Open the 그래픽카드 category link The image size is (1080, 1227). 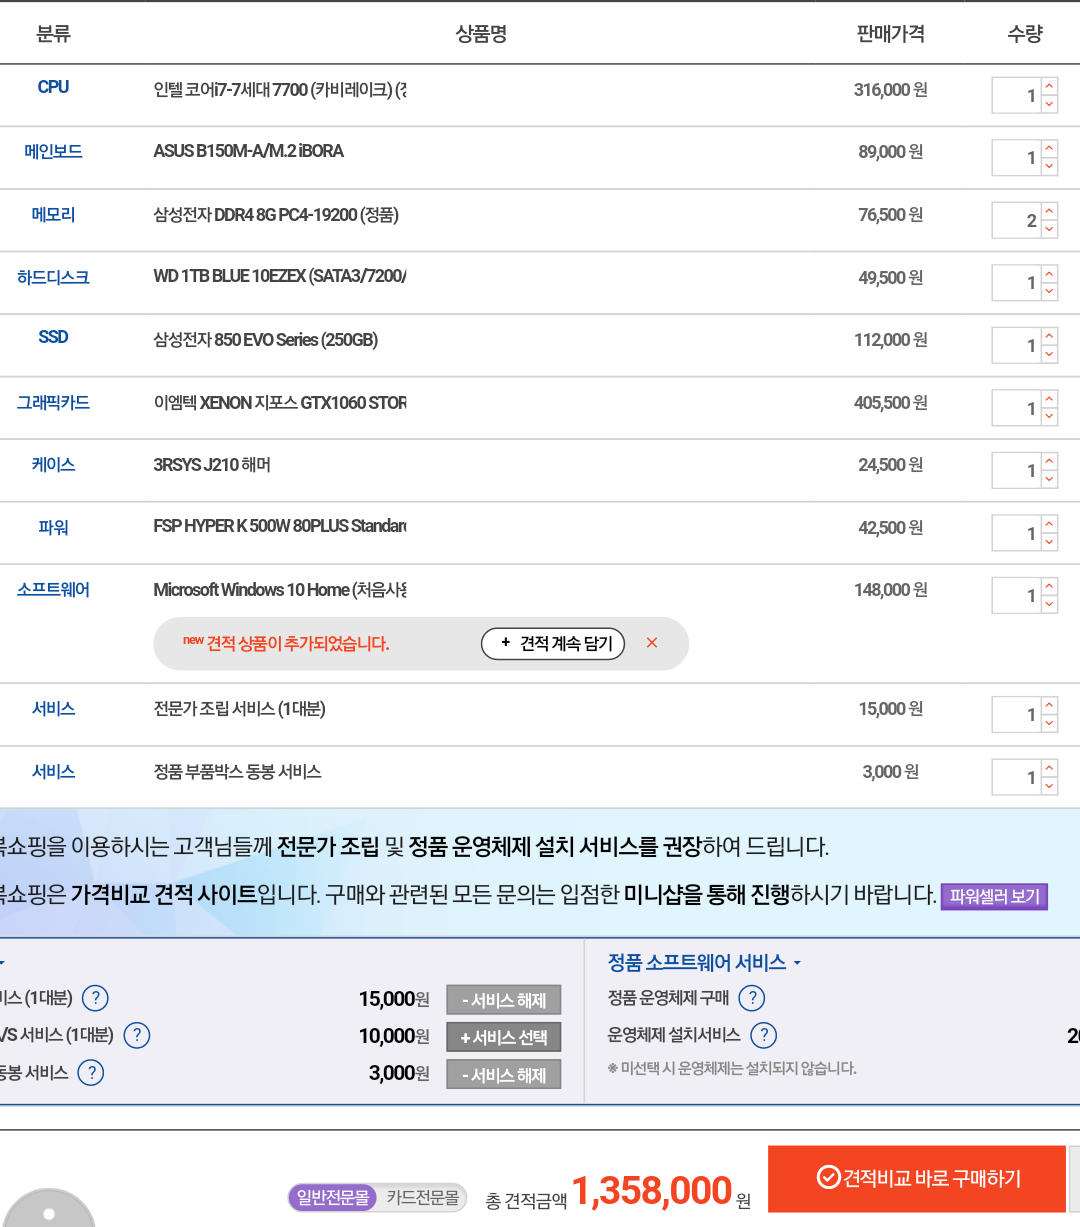(x=53, y=402)
